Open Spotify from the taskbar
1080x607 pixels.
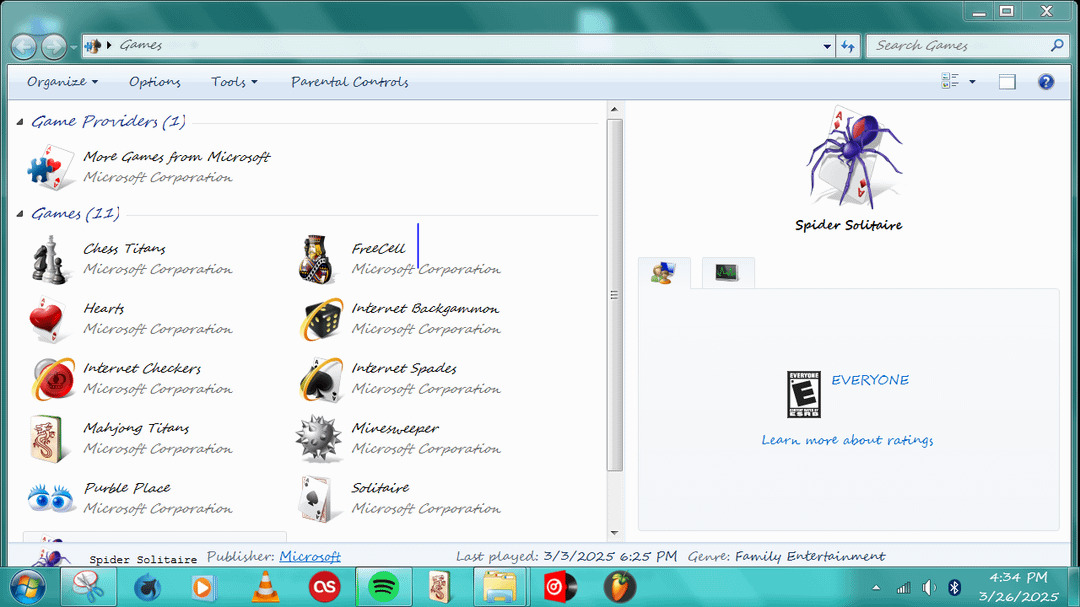click(x=384, y=587)
